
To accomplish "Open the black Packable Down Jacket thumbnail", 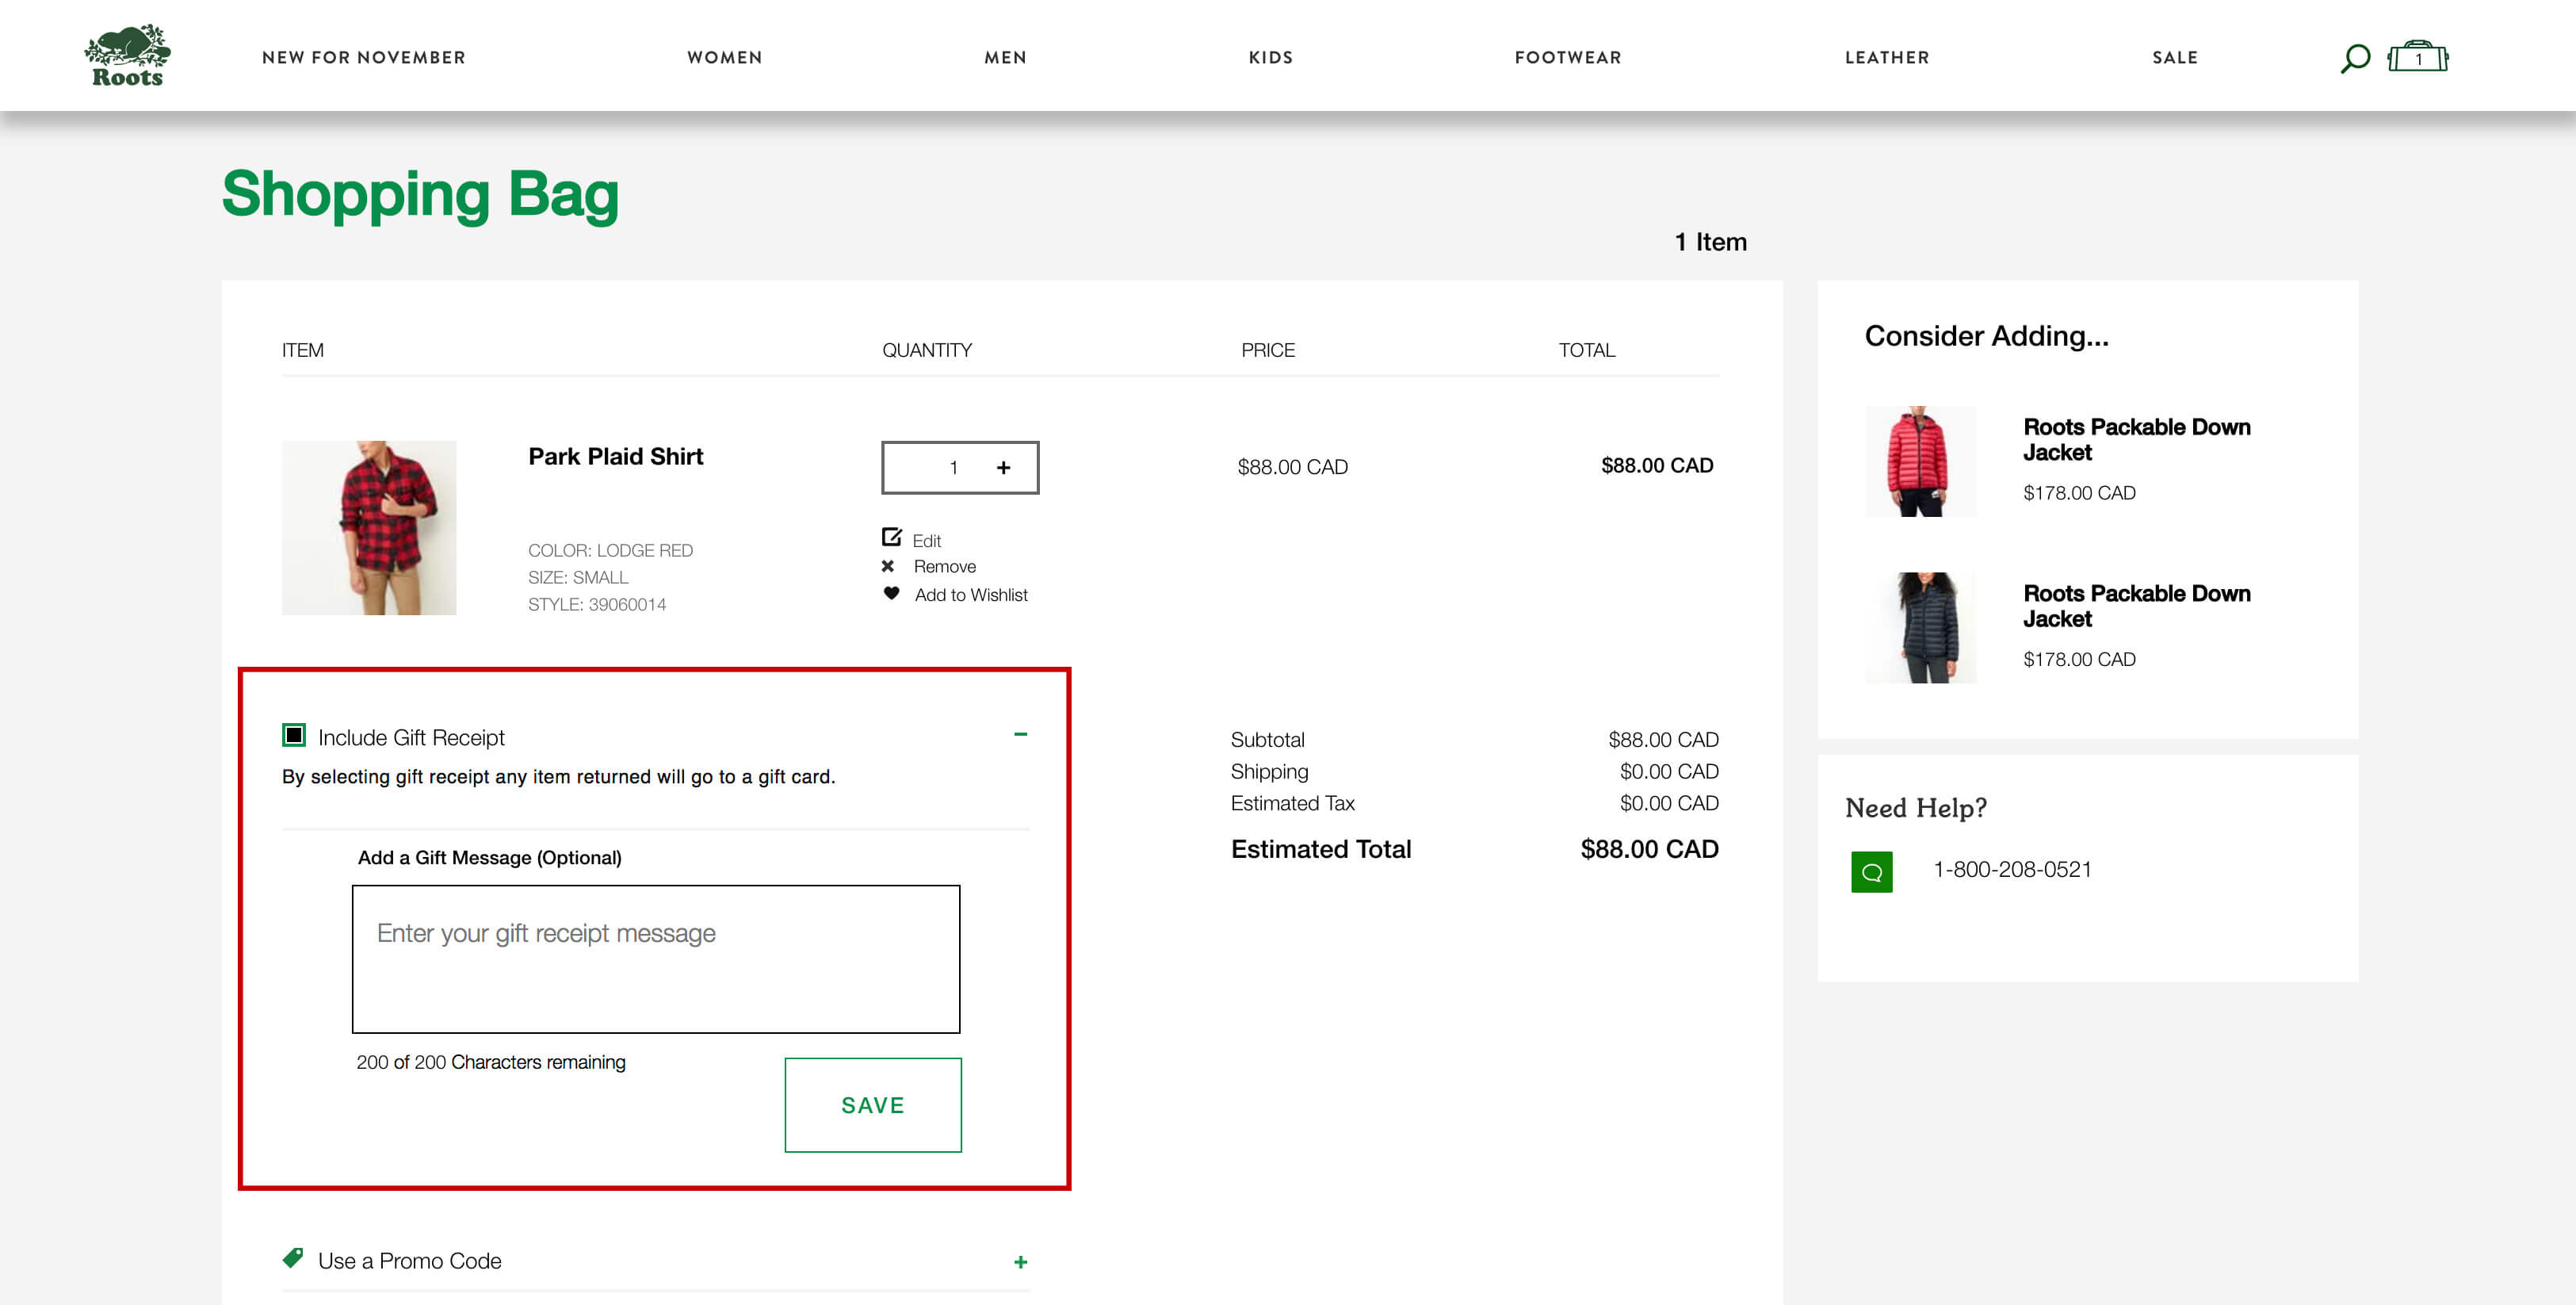I will click(x=1920, y=628).
